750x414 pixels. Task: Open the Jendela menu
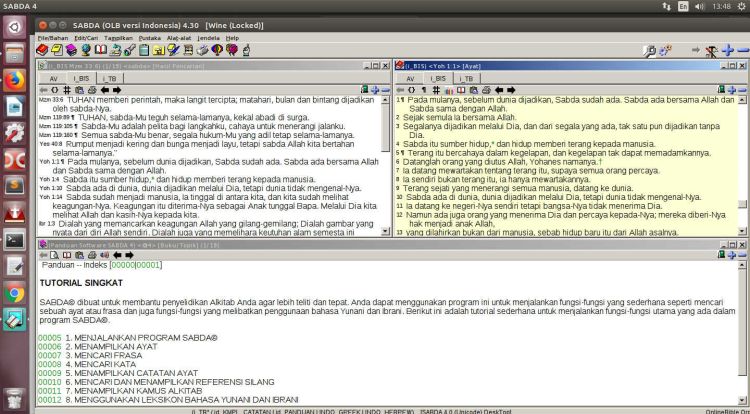[x=209, y=38]
